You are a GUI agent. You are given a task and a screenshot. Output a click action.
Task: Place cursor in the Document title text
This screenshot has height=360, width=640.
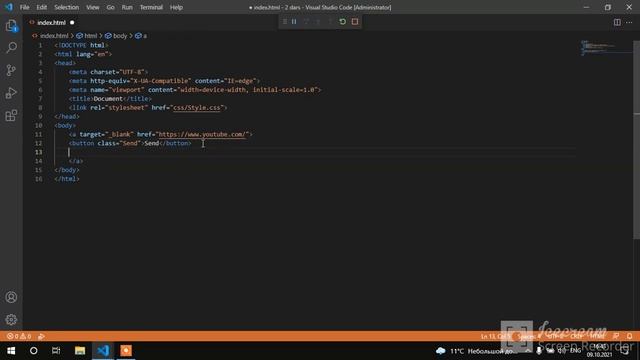(108, 99)
